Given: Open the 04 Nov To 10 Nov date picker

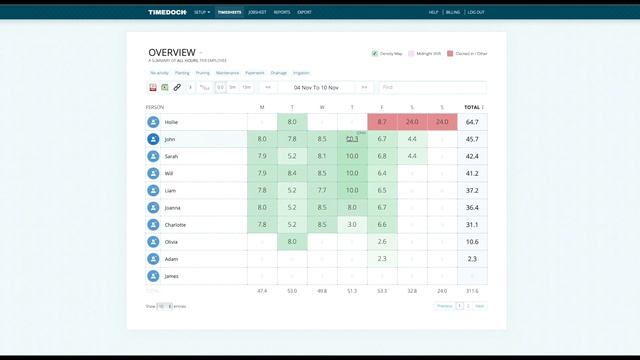Looking at the screenshot, I should point(316,87).
